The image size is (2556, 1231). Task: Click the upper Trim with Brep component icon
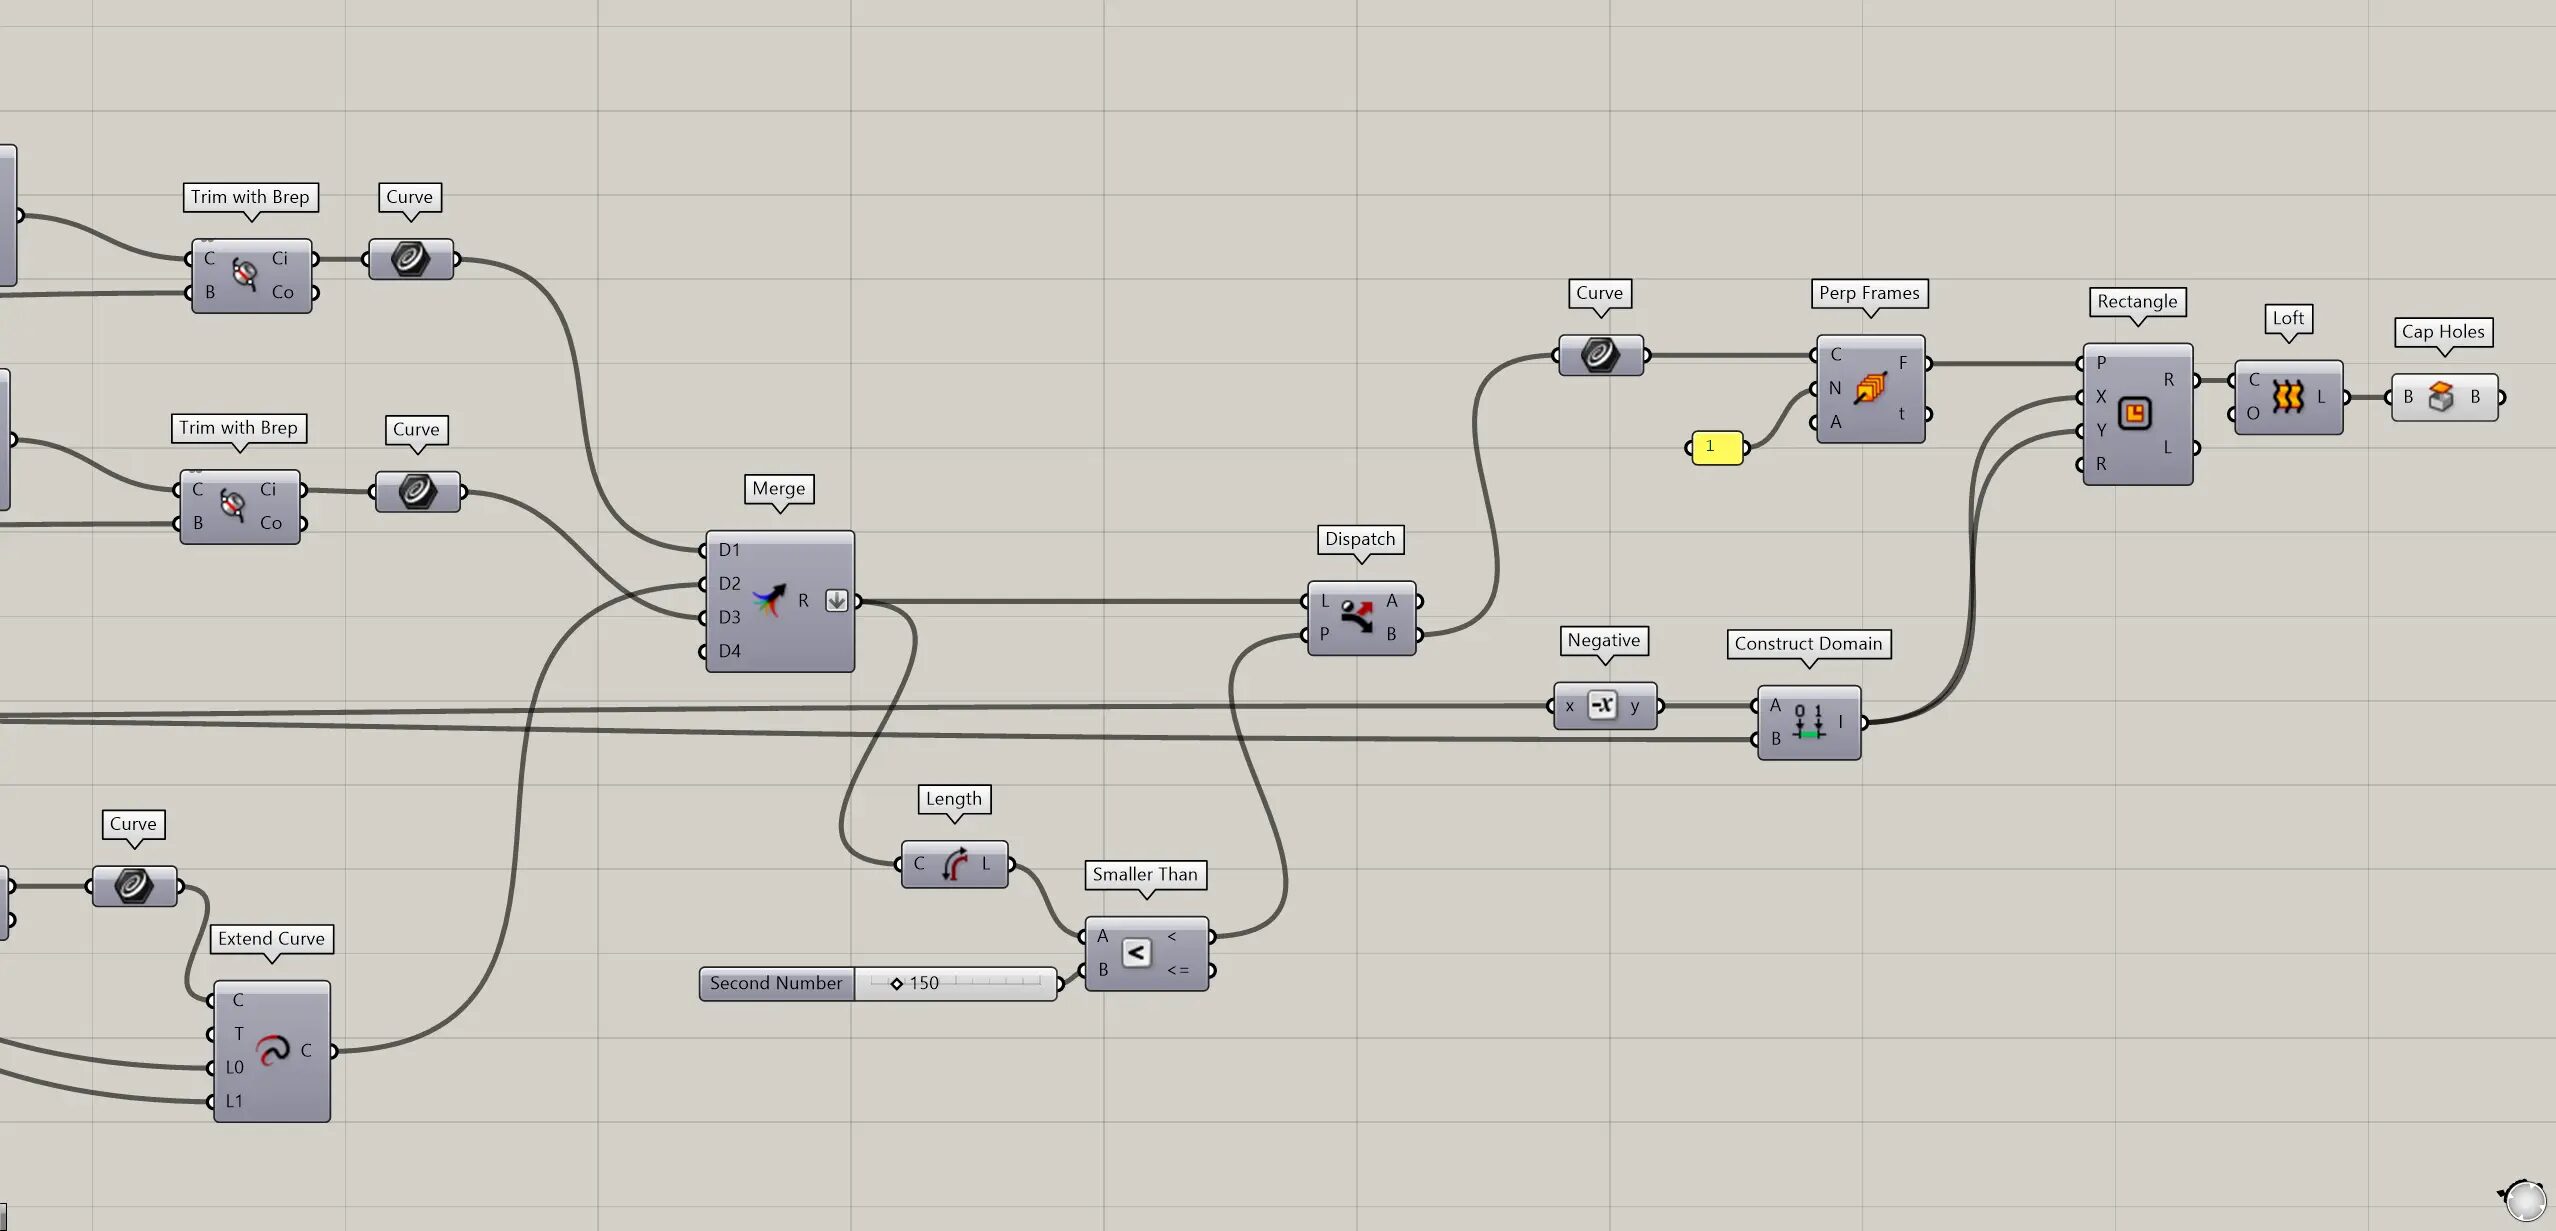(245, 274)
